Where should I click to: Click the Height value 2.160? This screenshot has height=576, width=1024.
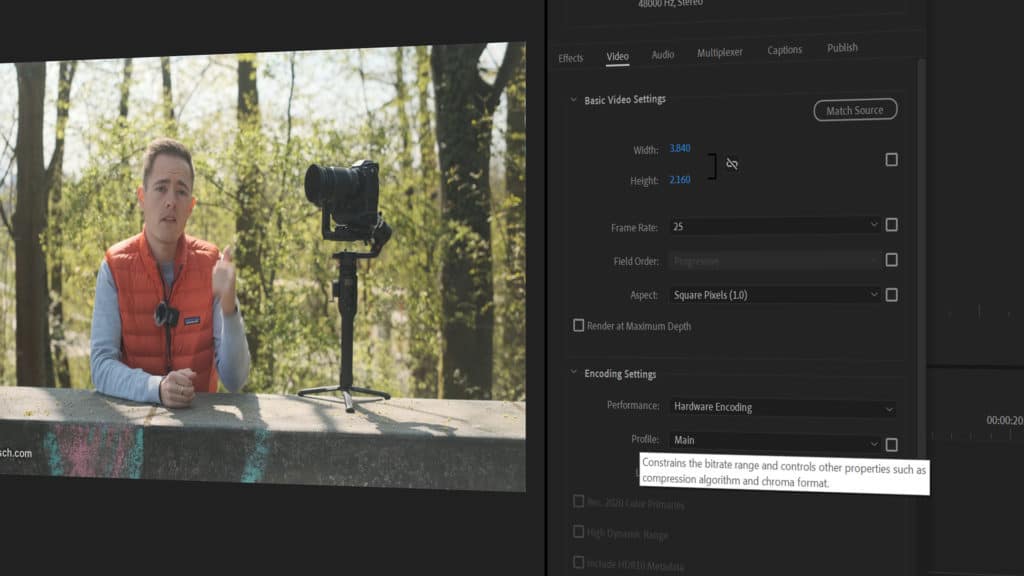(679, 181)
